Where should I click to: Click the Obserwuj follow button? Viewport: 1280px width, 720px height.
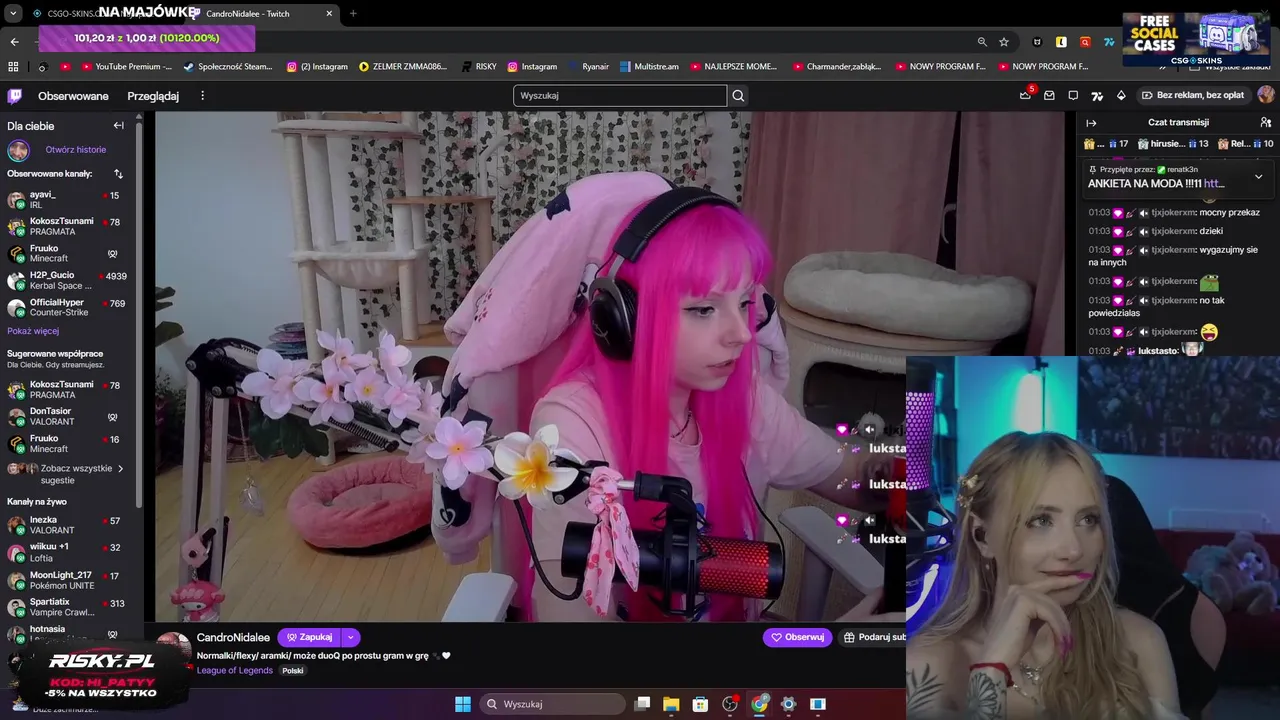point(798,637)
